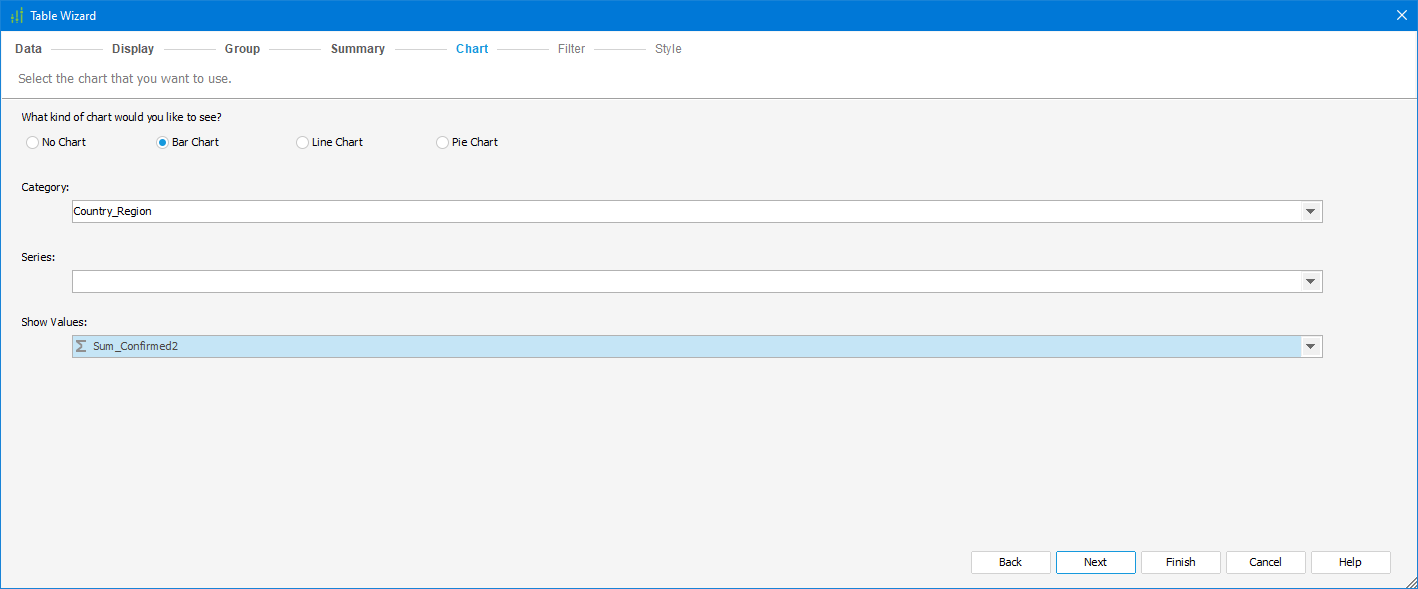1418x589 pixels.
Task: Switch to the Display step
Action: (133, 49)
